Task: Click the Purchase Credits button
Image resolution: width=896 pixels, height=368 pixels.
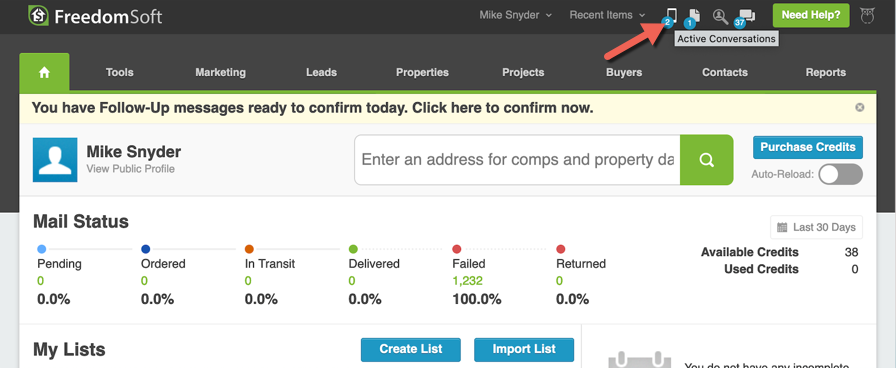Action: [x=808, y=147]
